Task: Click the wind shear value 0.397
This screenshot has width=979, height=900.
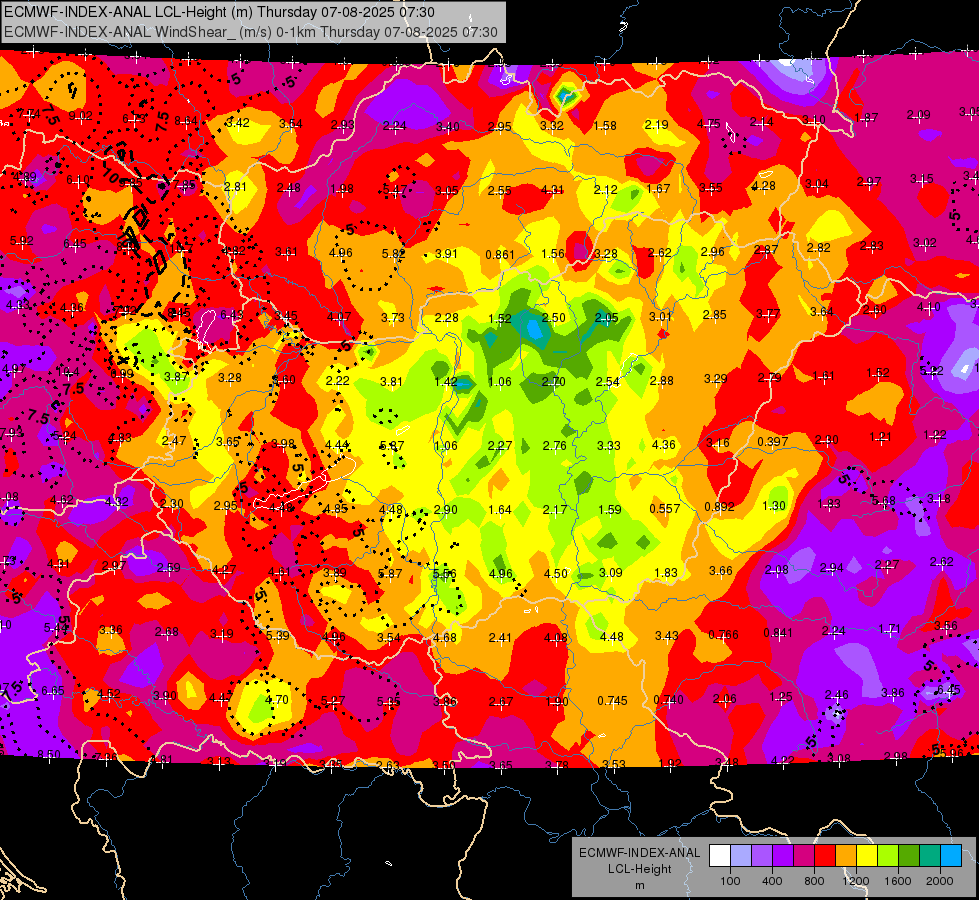Action: pyautogui.click(x=773, y=442)
